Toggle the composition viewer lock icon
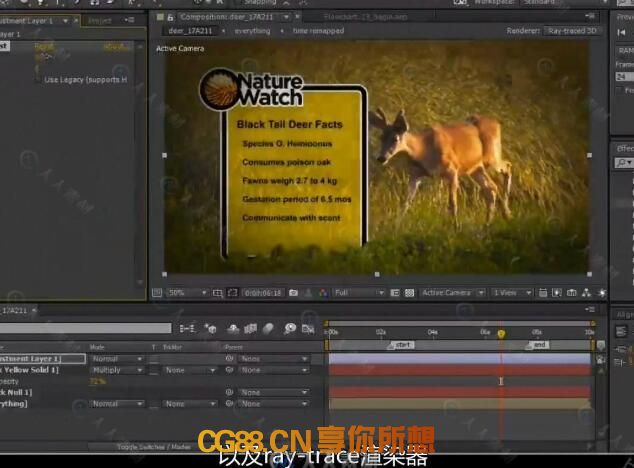 click(171, 17)
